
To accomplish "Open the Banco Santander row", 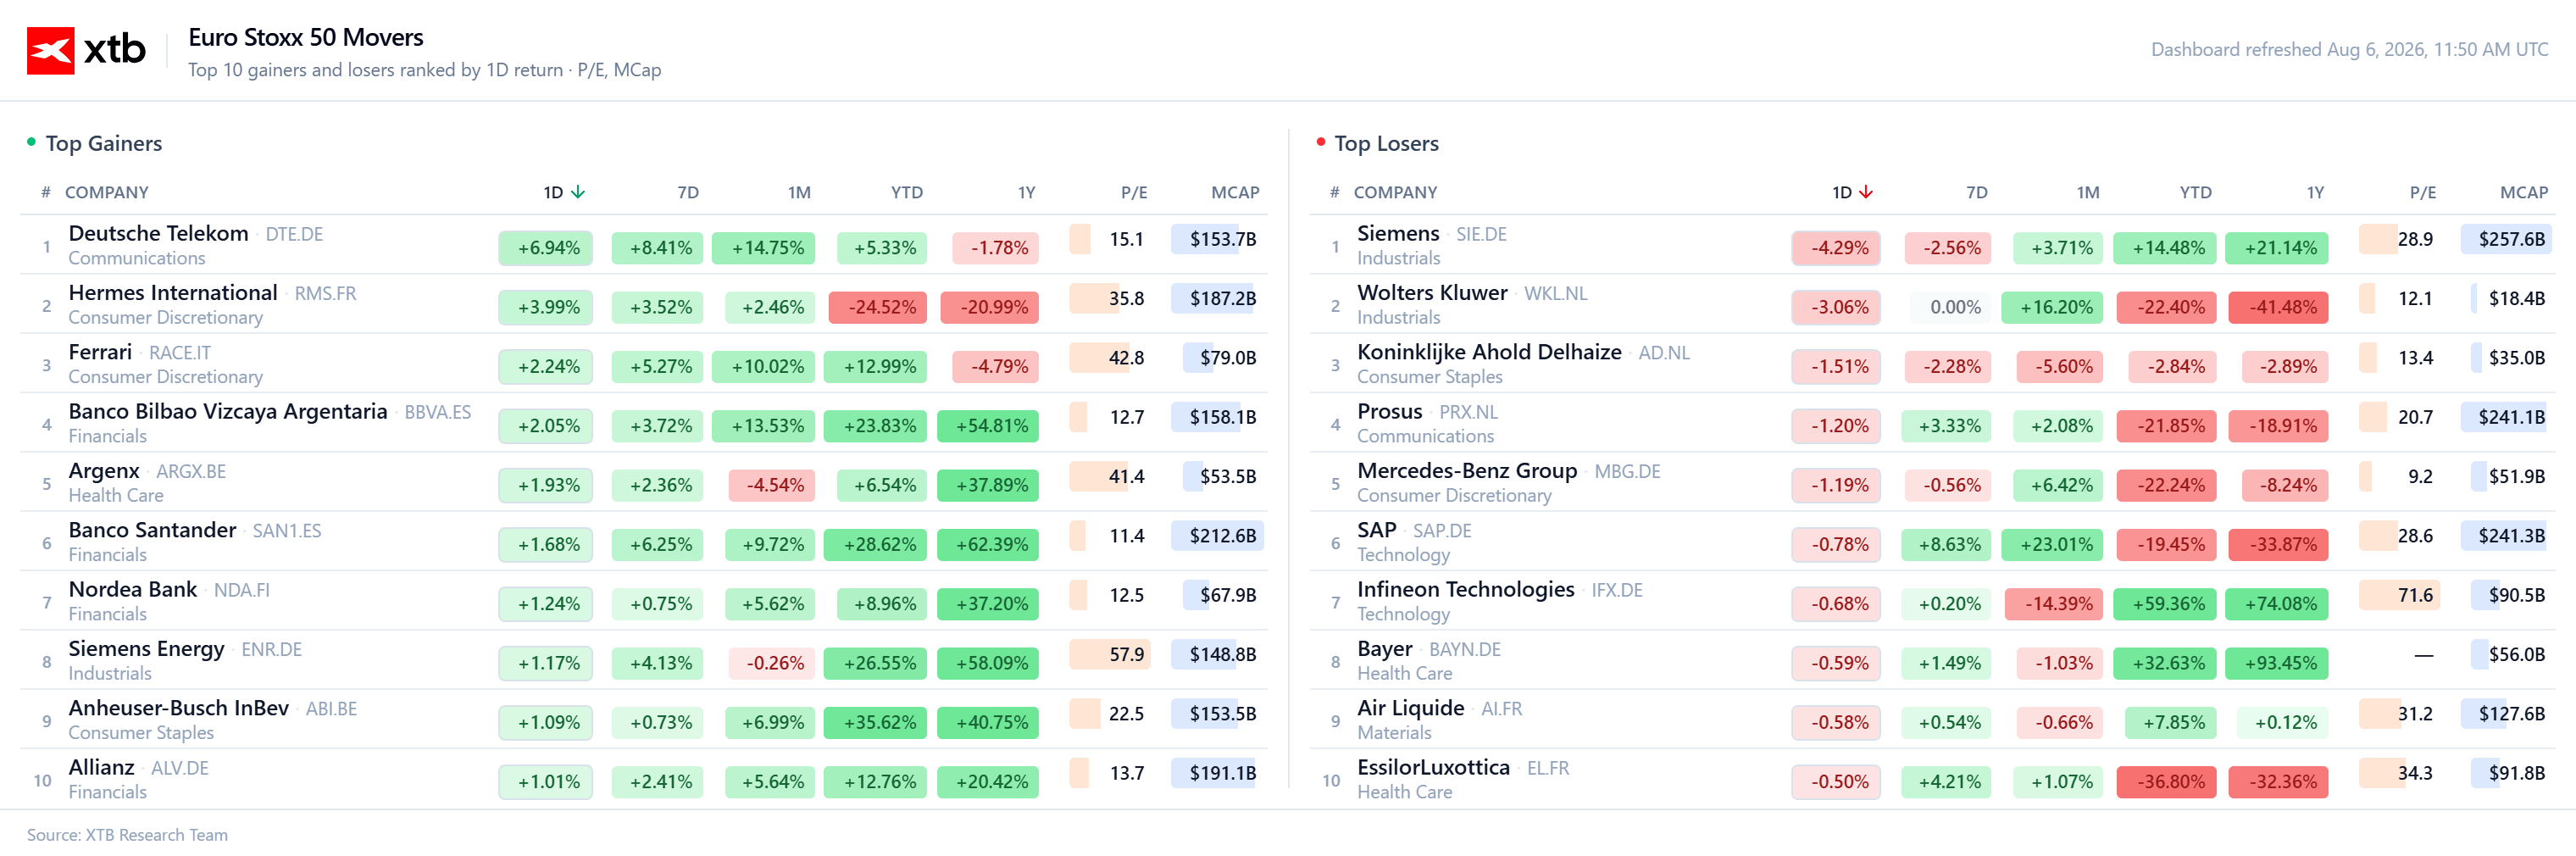I will (x=644, y=541).
